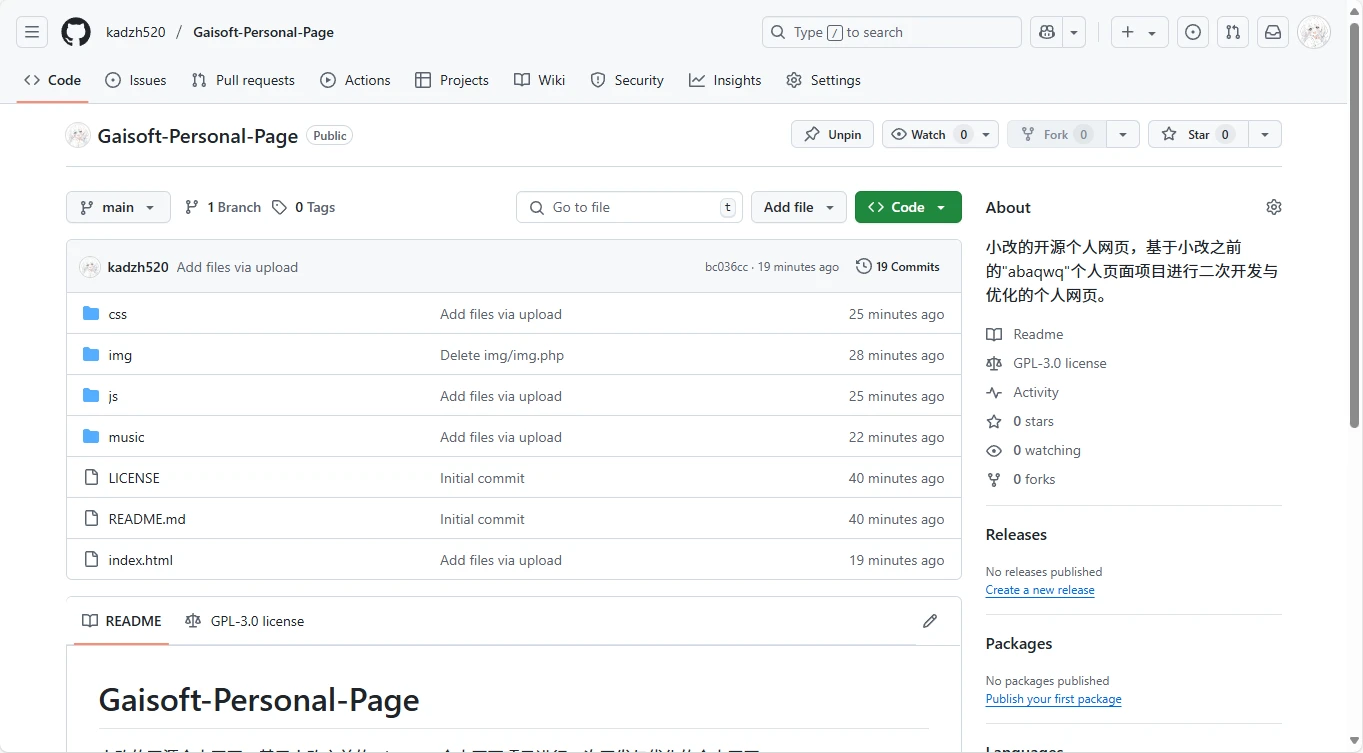Screen dimensions: 1363x753
Task: Open pull requests icon in header
Action: (1233, 32)
